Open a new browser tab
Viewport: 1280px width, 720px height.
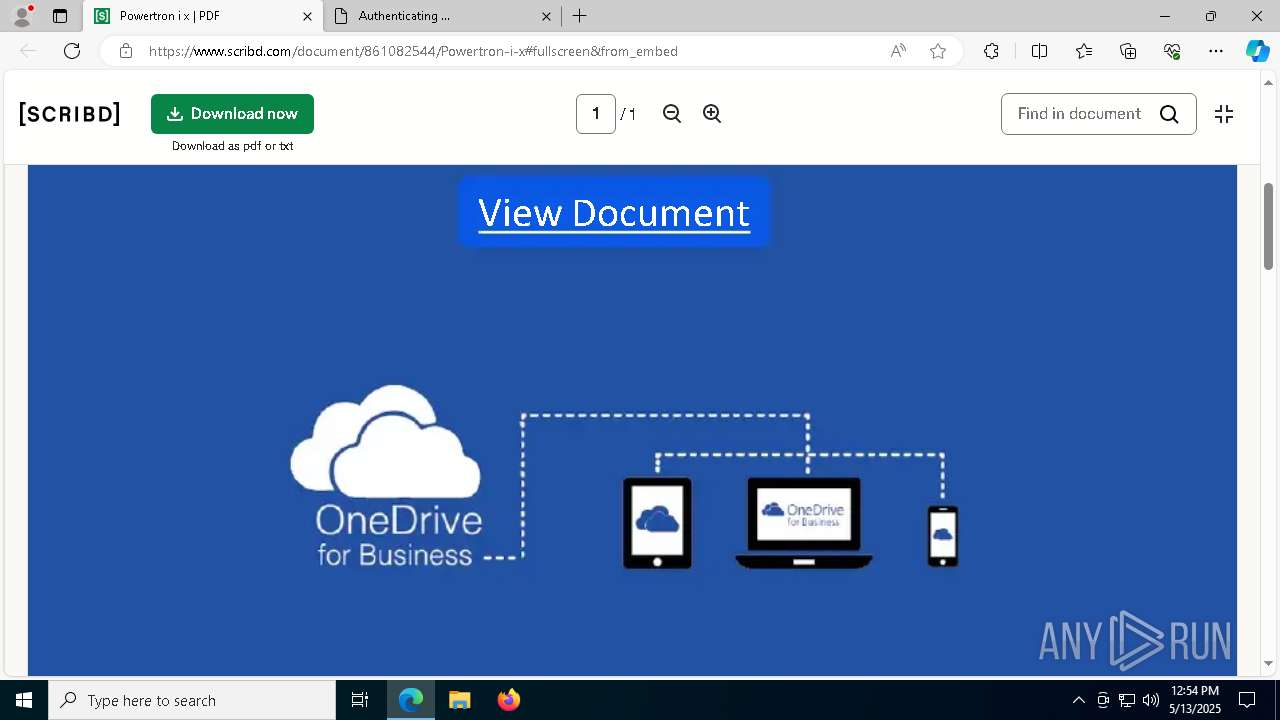pos(580,16)
